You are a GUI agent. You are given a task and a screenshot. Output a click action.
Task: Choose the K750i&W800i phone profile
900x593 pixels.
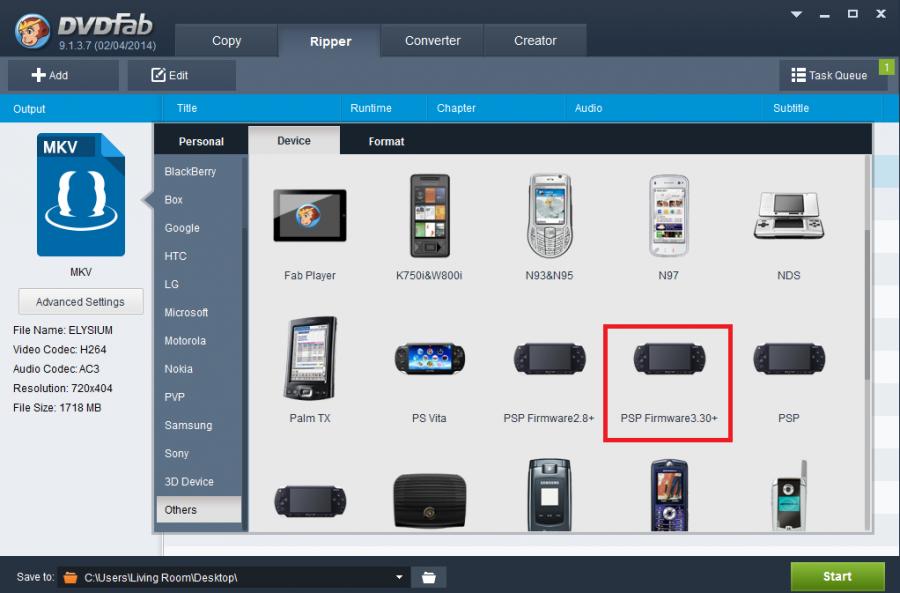429,216
